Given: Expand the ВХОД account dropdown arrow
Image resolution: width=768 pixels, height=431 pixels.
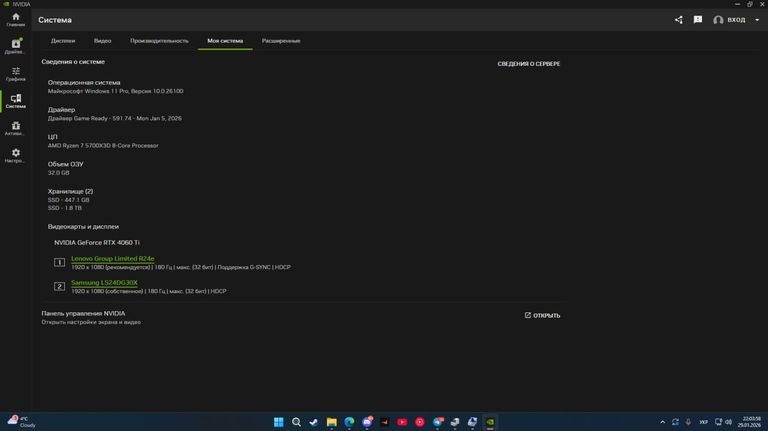Looking at the screenshot, I should [x=757, y=20].
